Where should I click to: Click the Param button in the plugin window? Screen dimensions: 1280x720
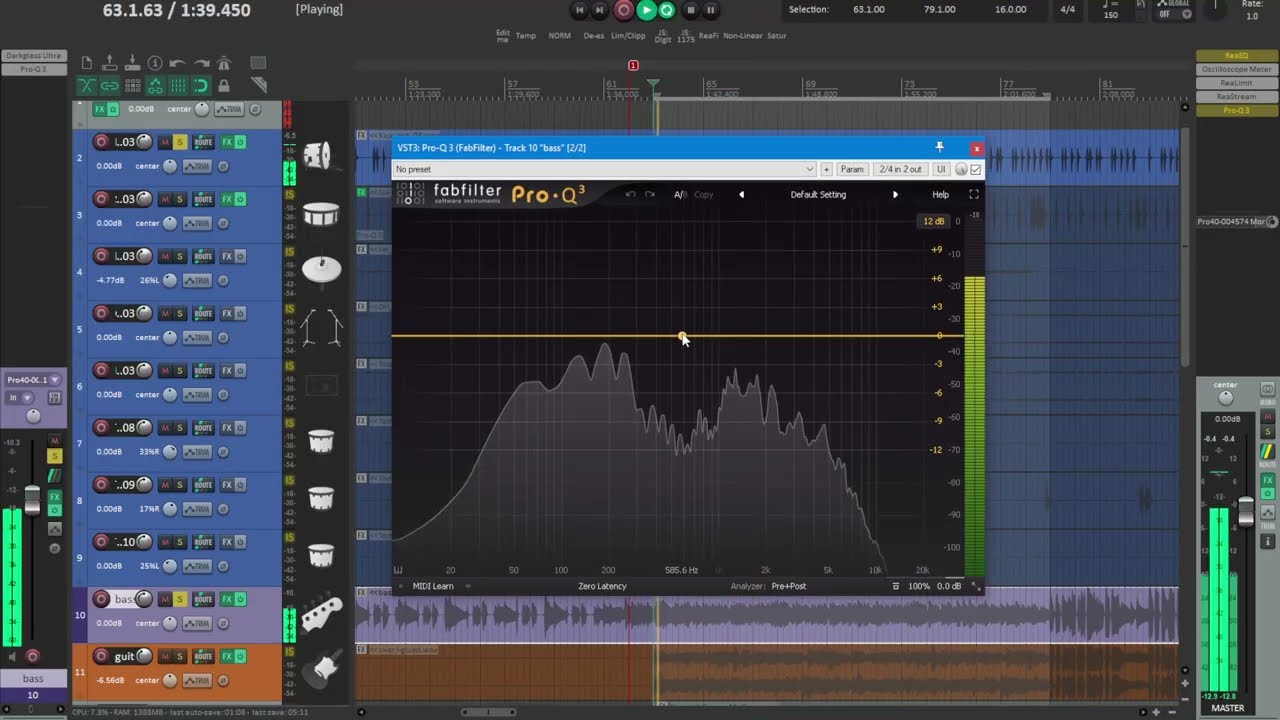pos(852,169)
